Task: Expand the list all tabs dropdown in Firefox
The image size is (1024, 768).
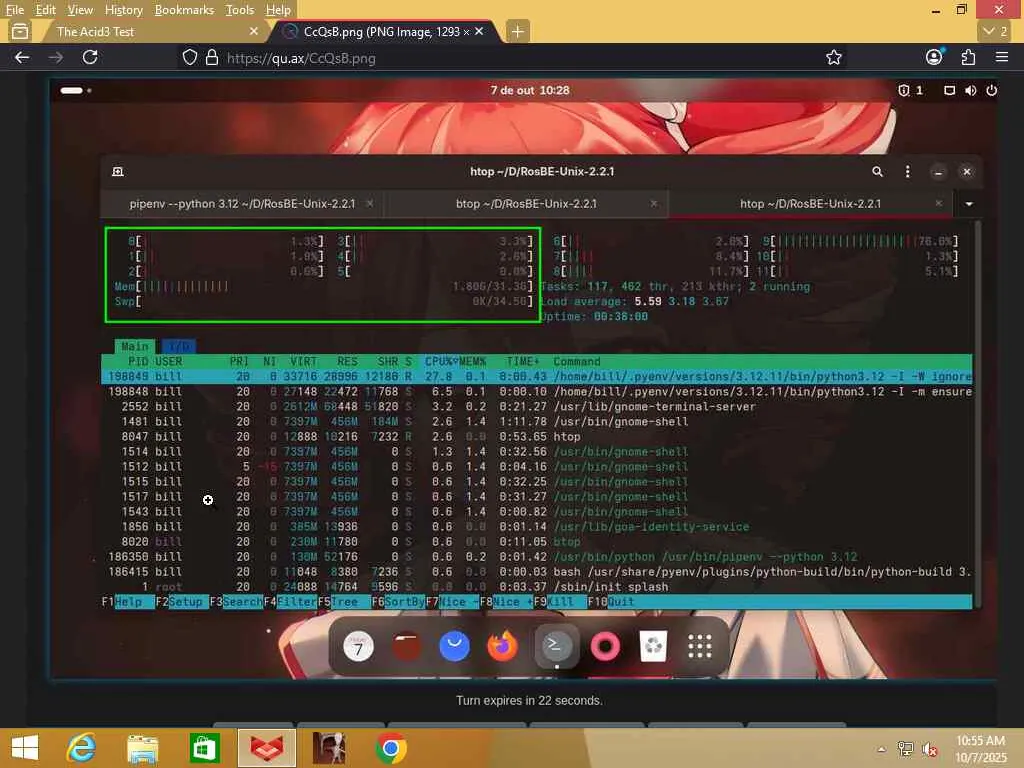Action: point(995,31)
